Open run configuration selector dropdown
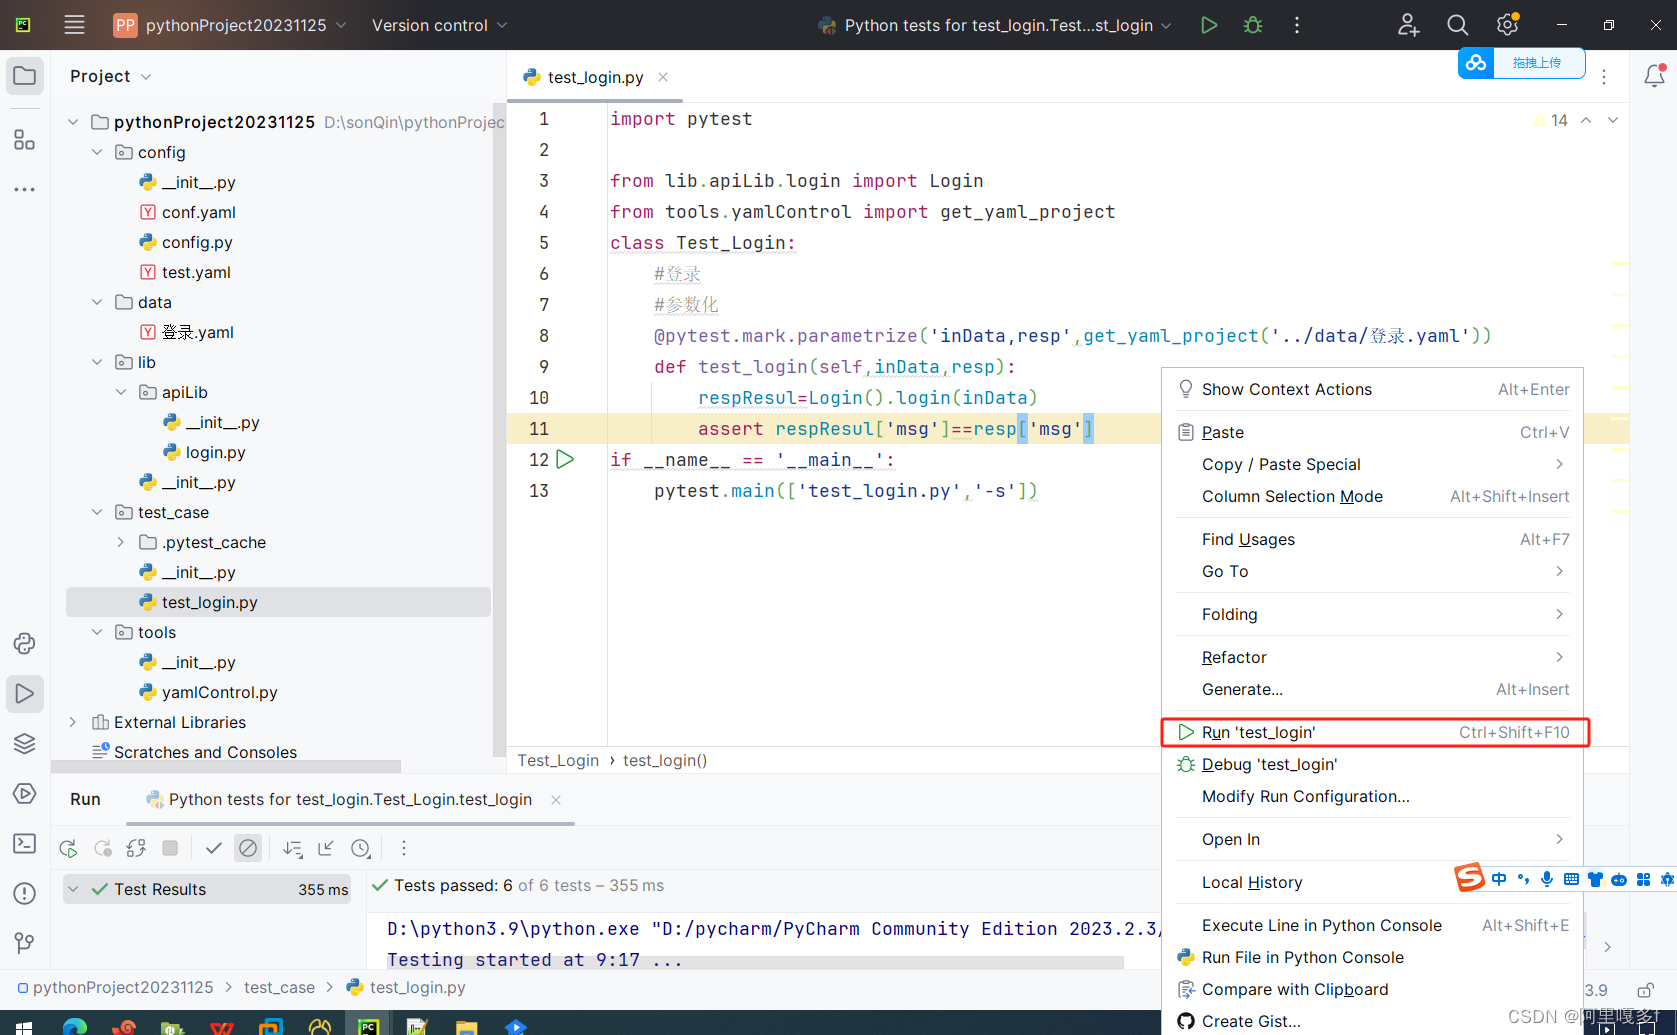 tap(994, 25)
